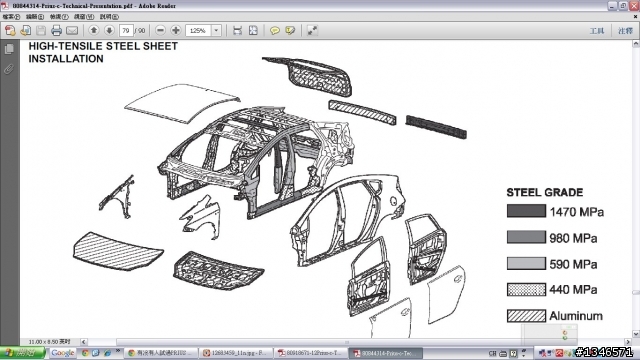
Task: Click the fit width scrolling icon
Action: coord(237,31)
